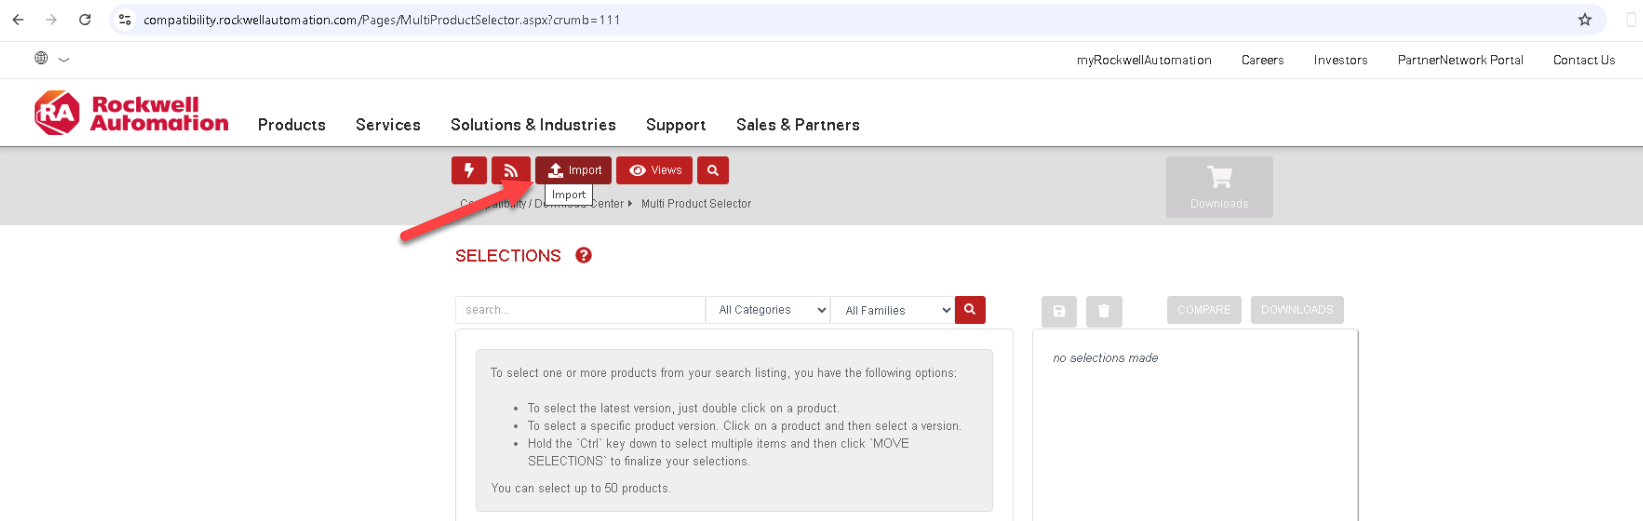Viewport: 1643px width, 521px height.
Task: Open the red RSS feed icon
Action: pyautogui.click(x=511, y=170)
